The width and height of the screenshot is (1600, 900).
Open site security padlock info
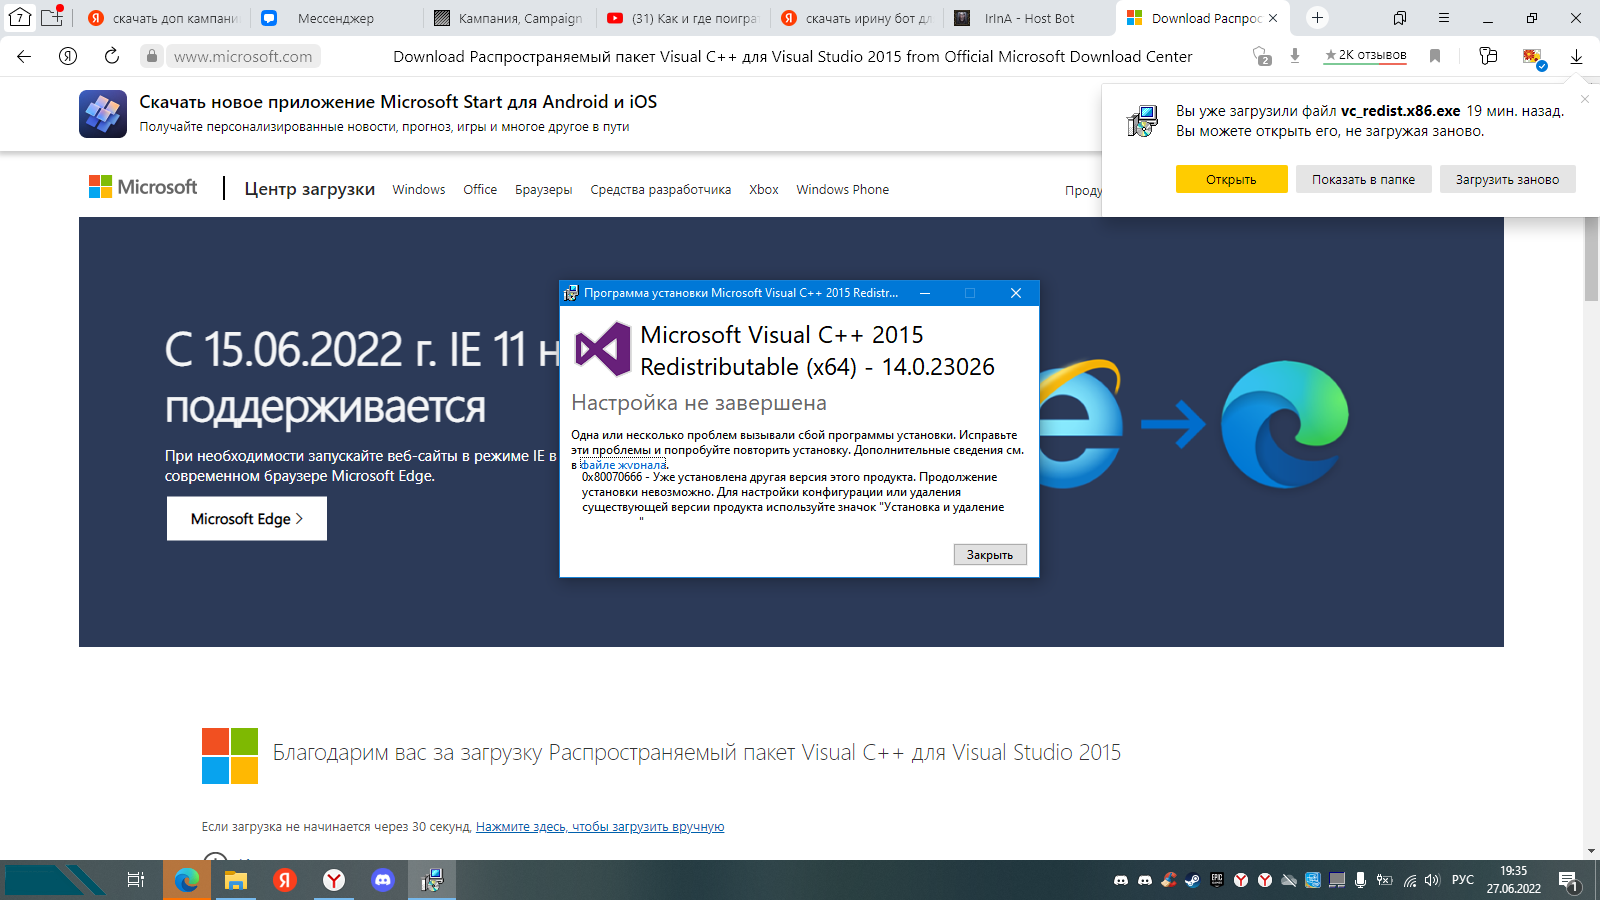click(x=152, y=56)
